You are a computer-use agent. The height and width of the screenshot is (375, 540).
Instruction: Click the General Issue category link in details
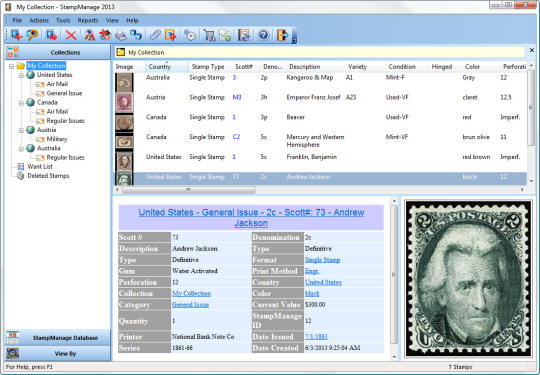[x=190, y=304]
